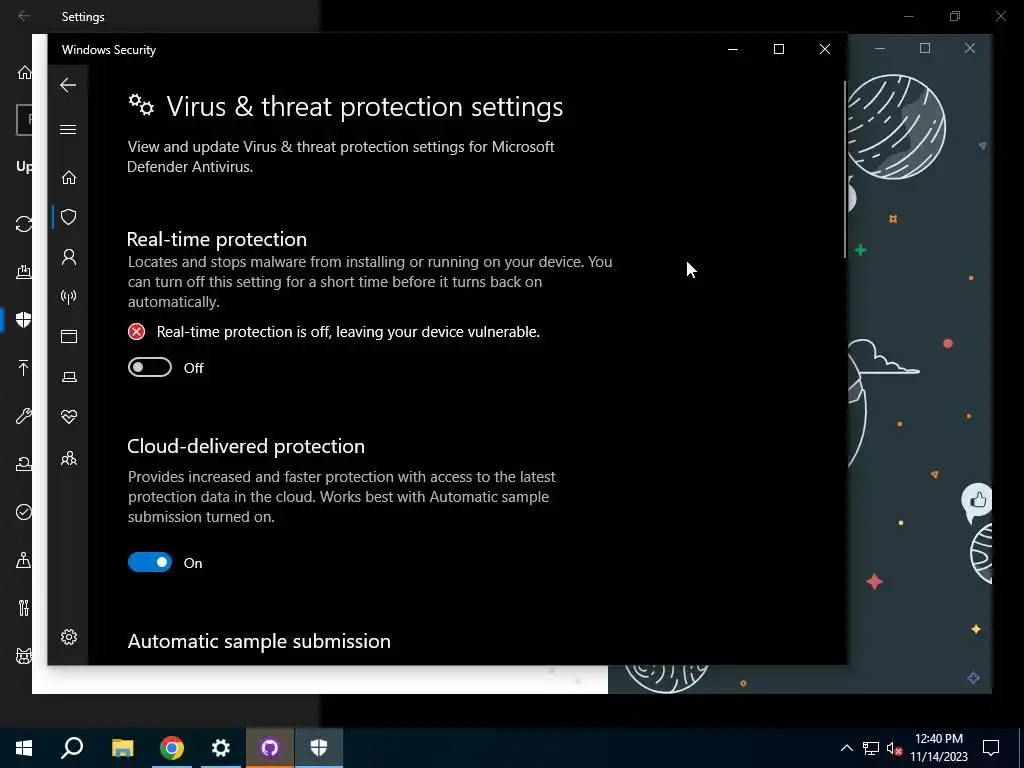
Task: Click the red error icon beside warning
Action: pyautogui.click(x=136, y=332)
